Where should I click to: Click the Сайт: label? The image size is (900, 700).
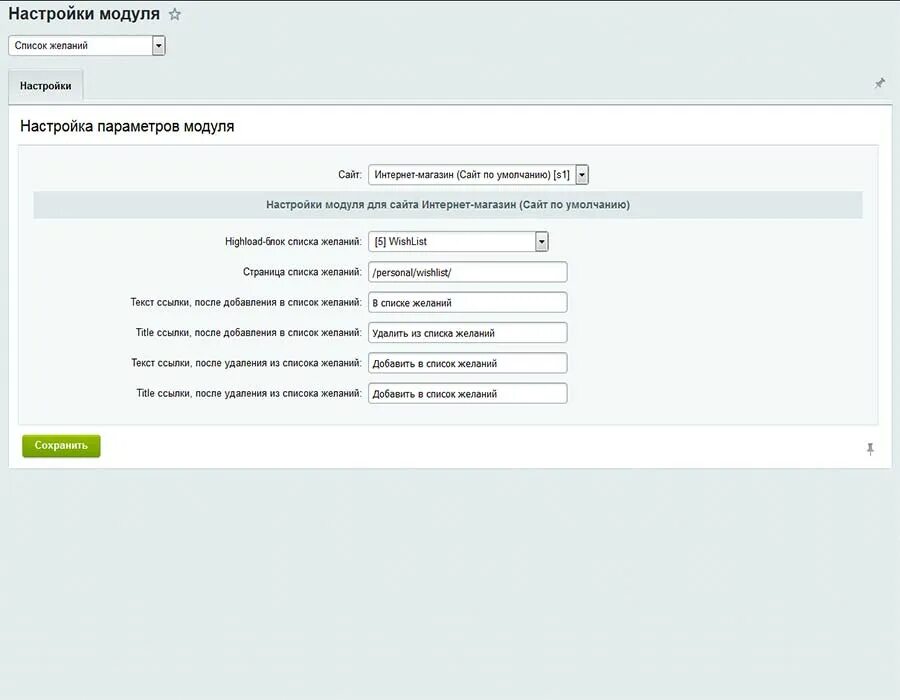click(x=350, y=174)
